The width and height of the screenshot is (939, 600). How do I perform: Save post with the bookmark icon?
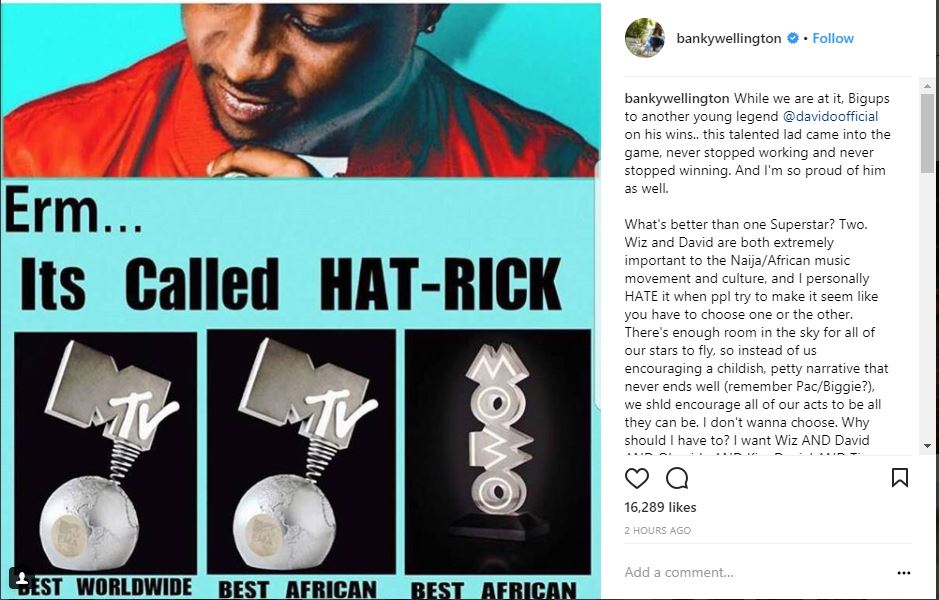[899, 478]
